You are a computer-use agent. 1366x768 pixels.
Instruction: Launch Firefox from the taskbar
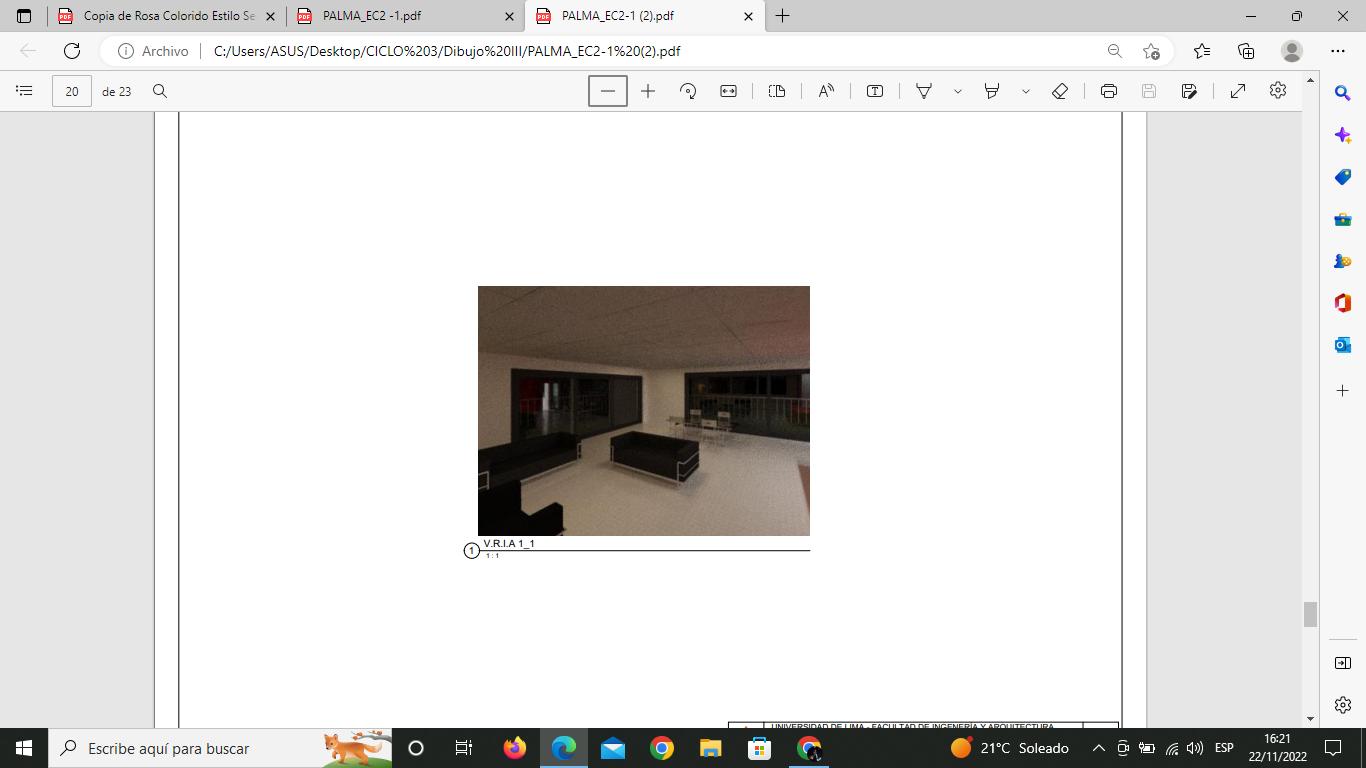point(514,748)
